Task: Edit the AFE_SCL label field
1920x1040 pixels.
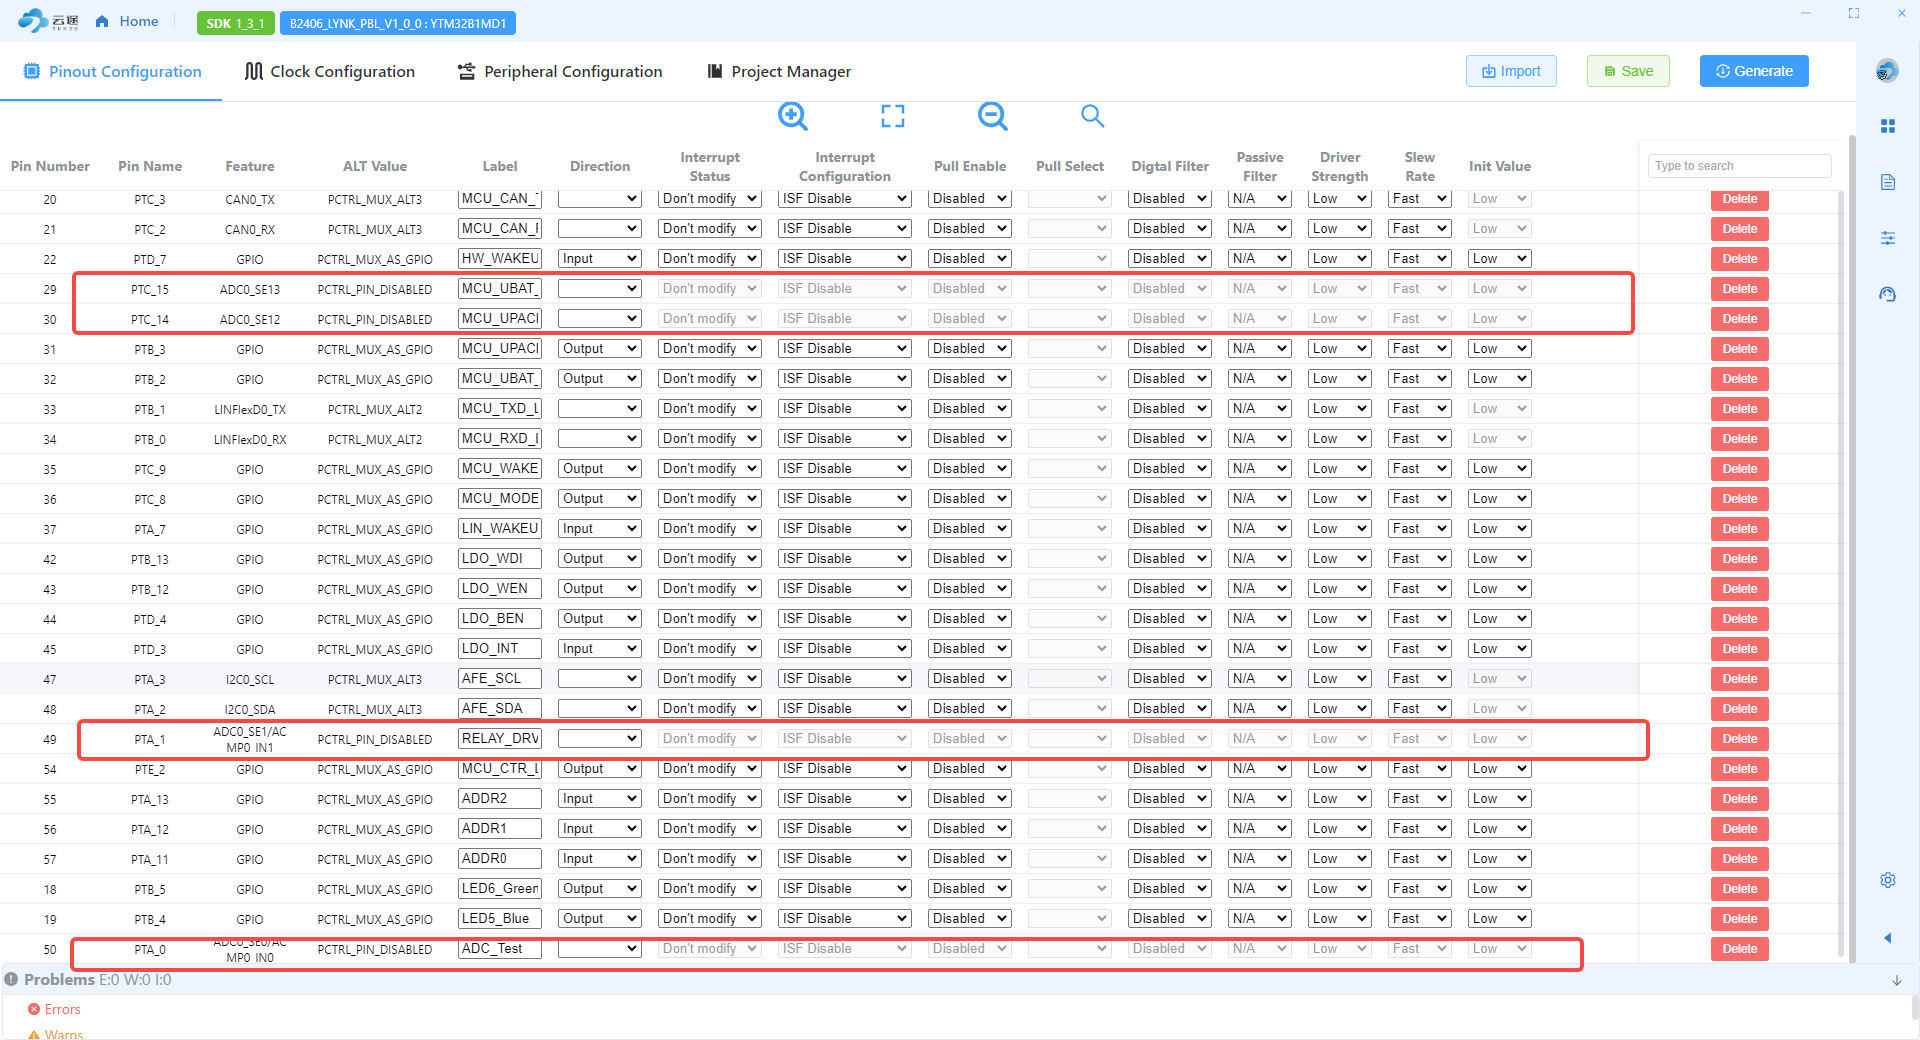Action: tap(499, 679)
